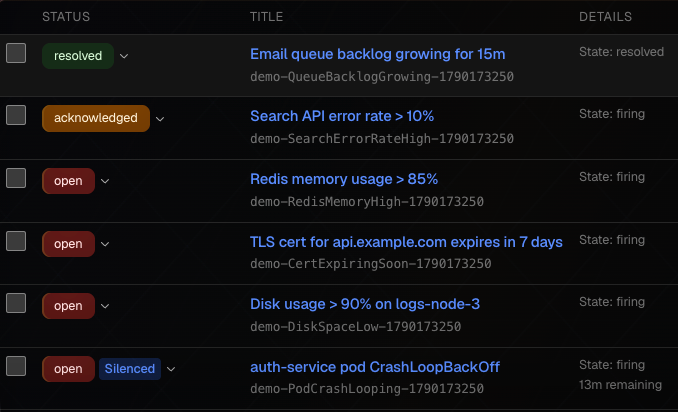Tick the checkbox for Search API error rate
Screen dimensions: 678x412
16,115
